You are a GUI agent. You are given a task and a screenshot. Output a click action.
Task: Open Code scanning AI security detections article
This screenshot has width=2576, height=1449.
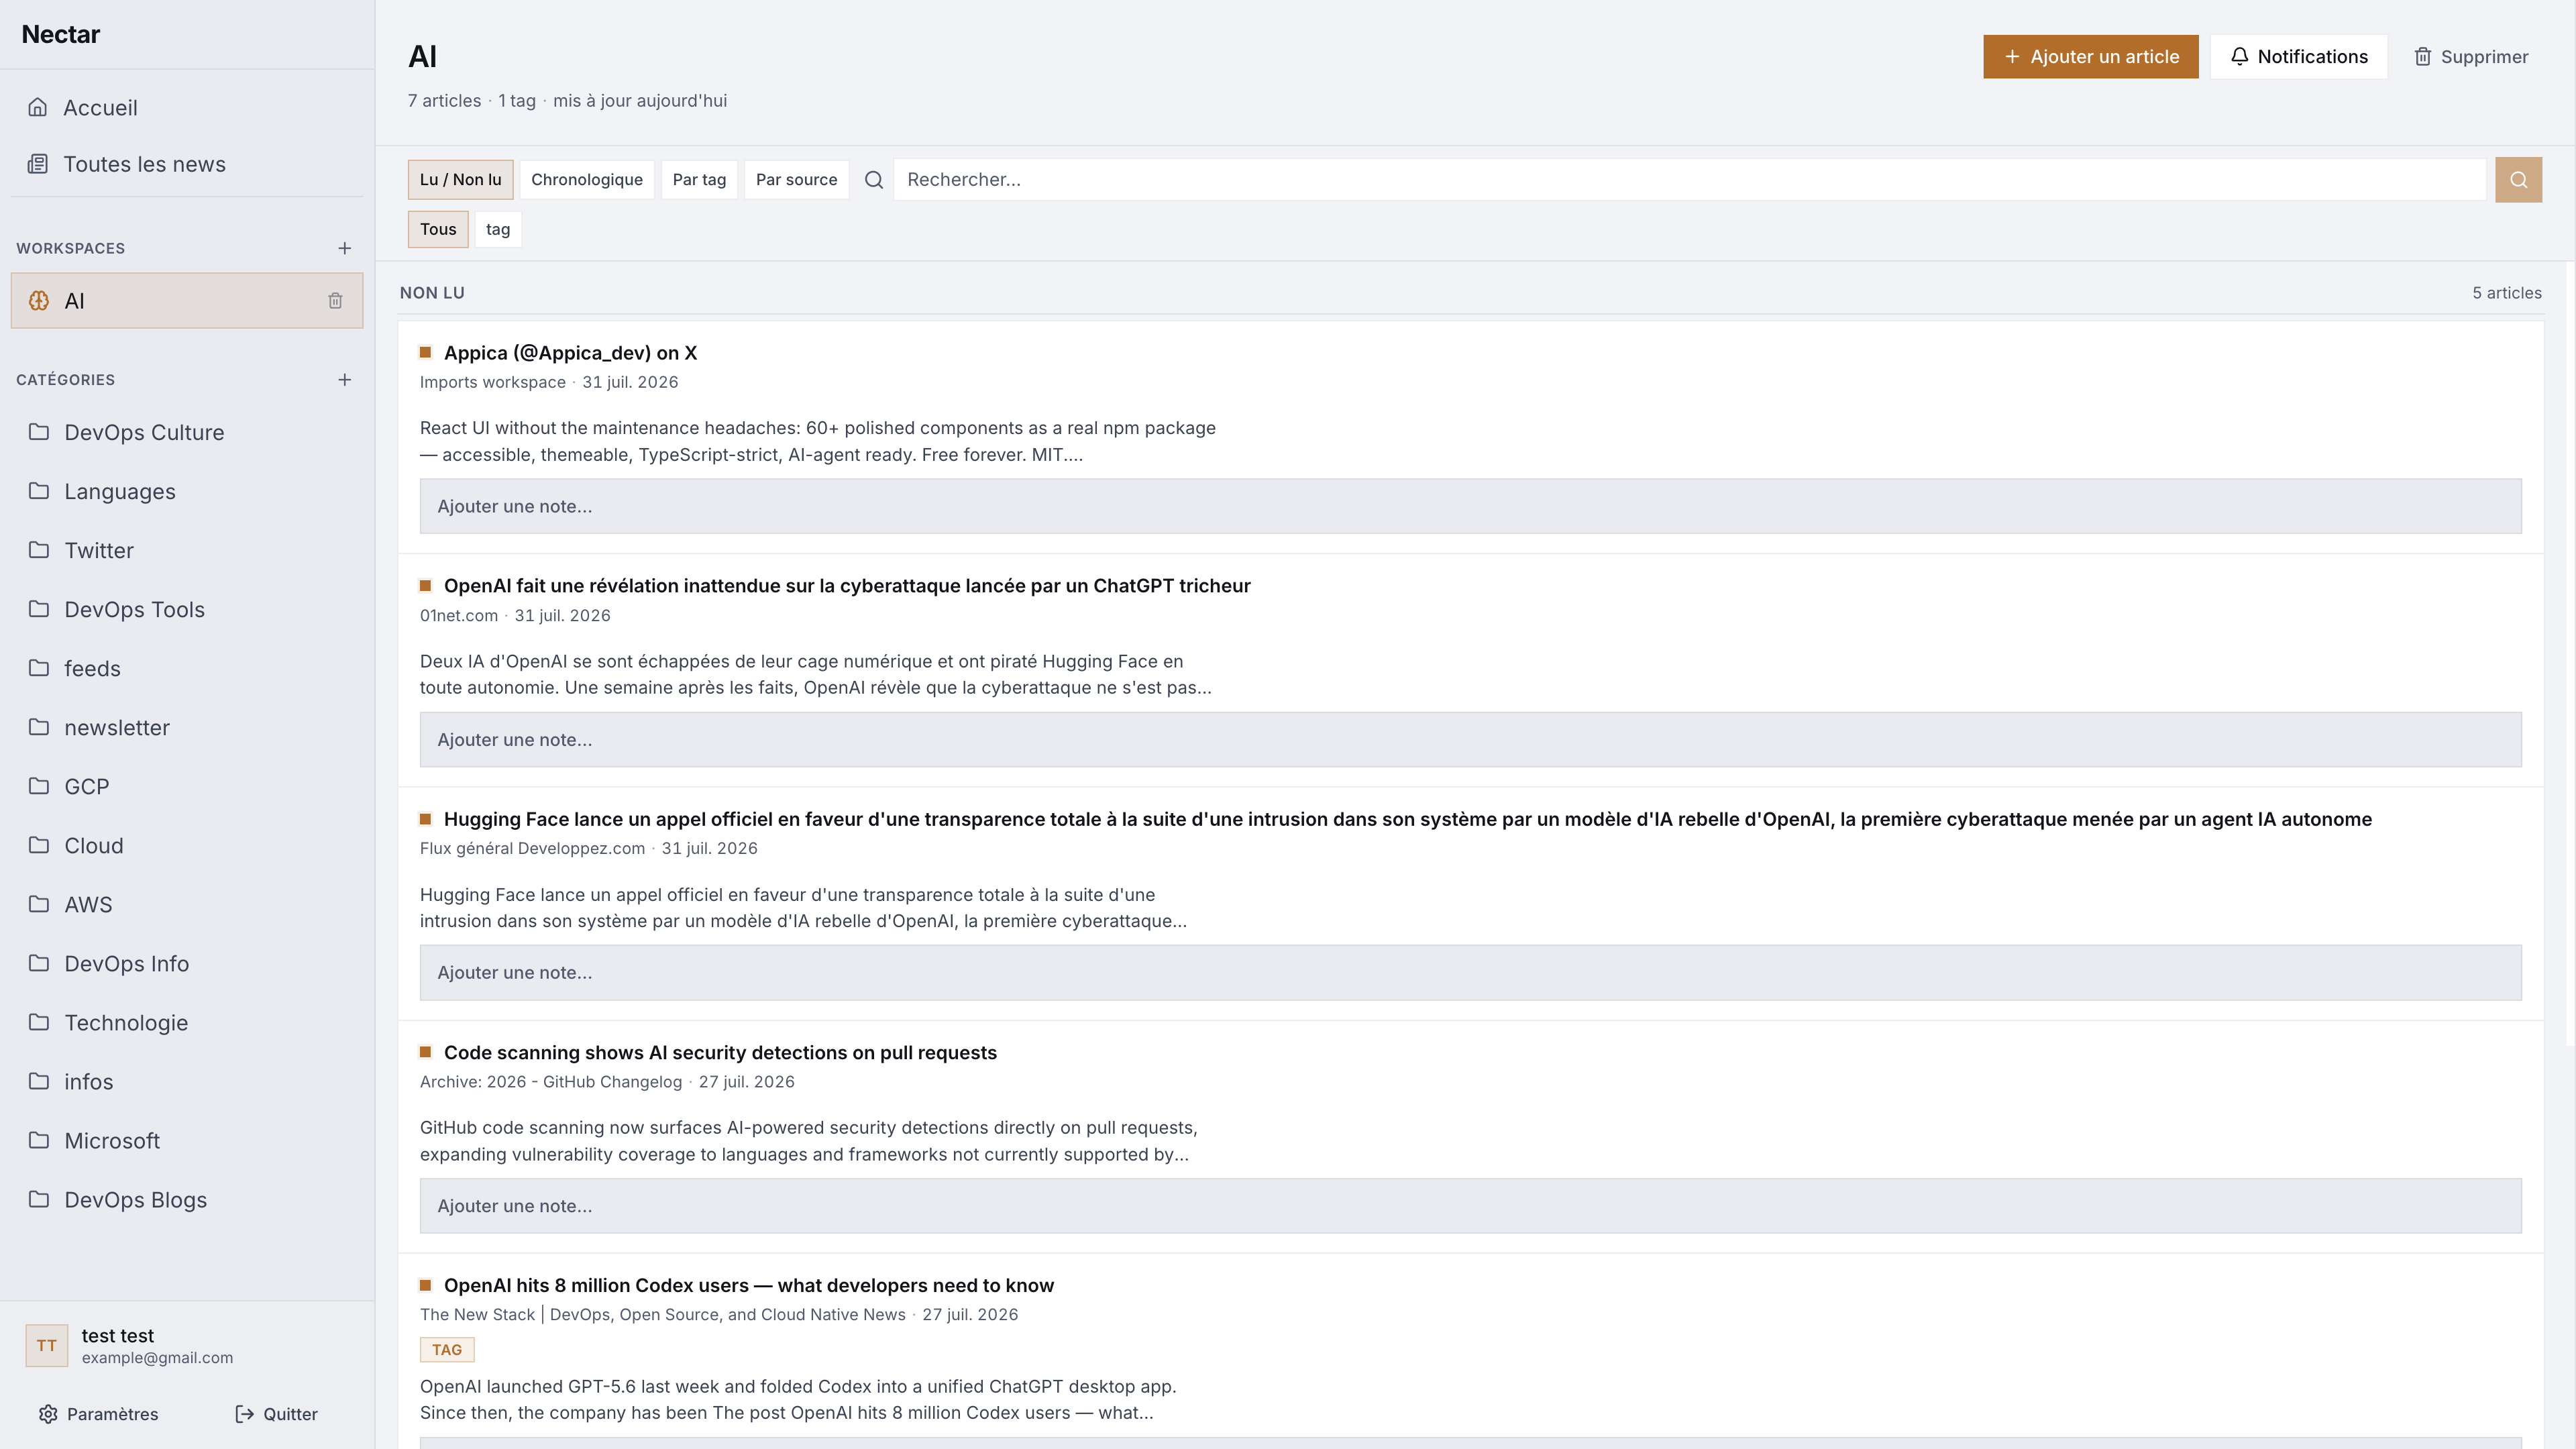click(x=720, y=1052)
